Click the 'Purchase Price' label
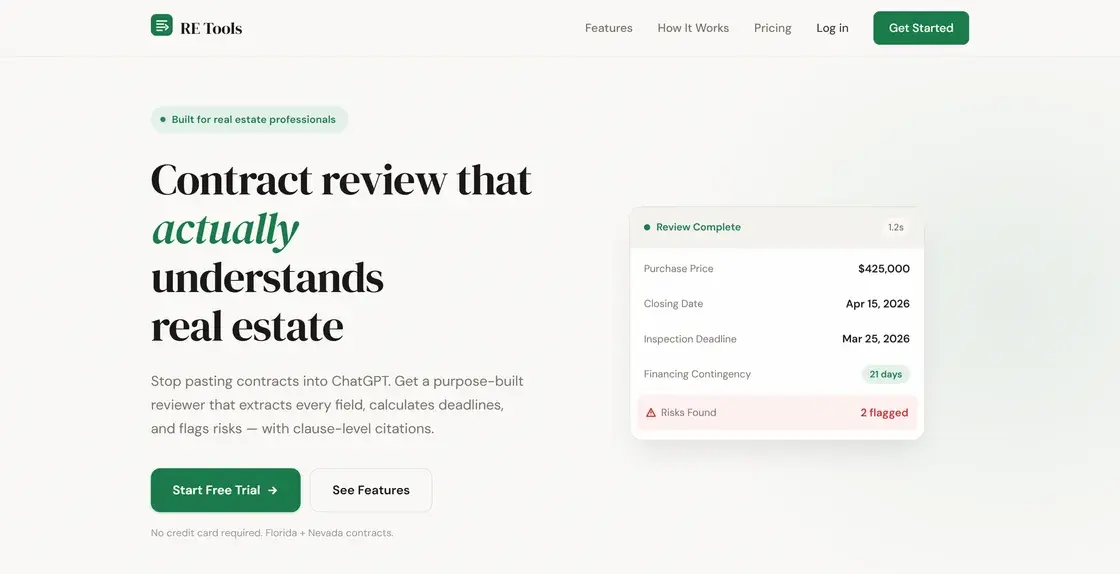Viewport: 1120px width, 574px height. point(679,268)
